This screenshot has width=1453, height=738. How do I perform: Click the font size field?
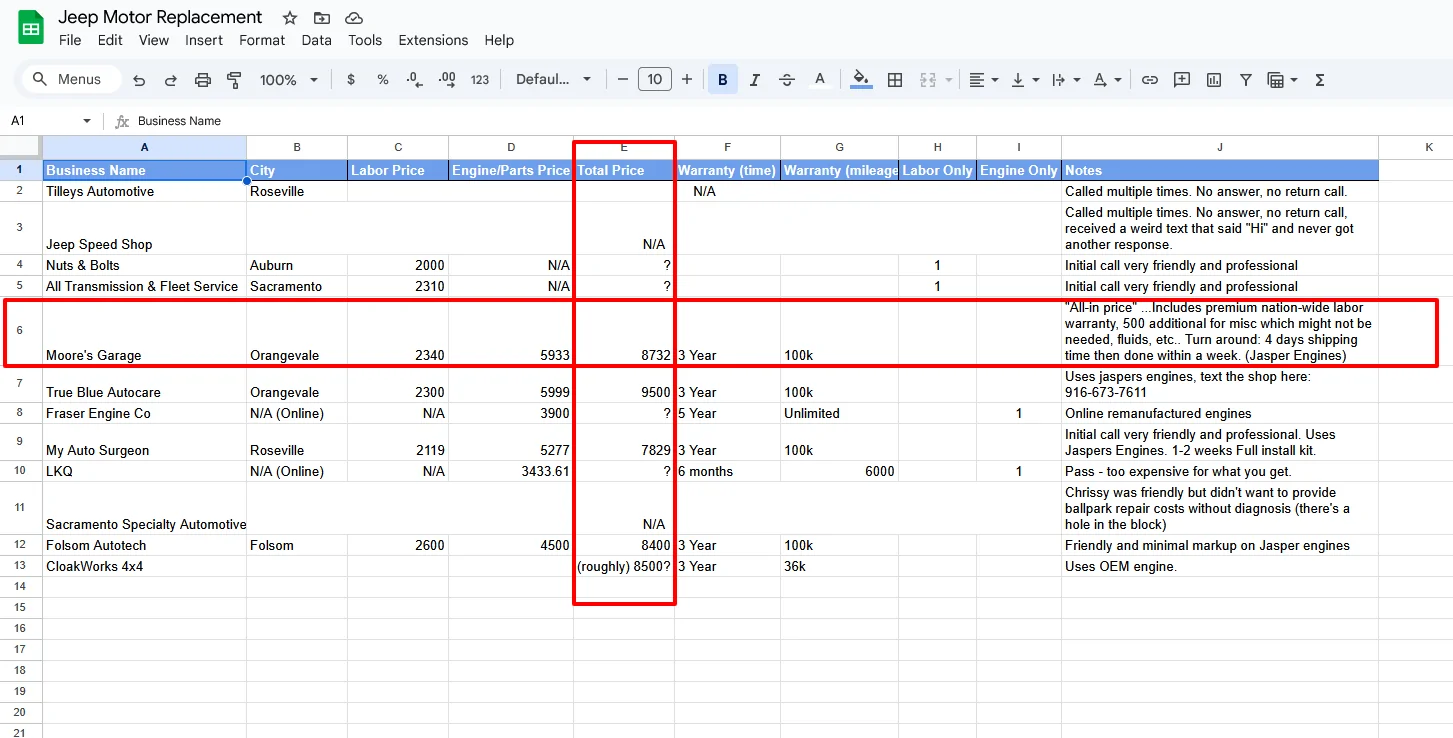click(x=655, y=80)
